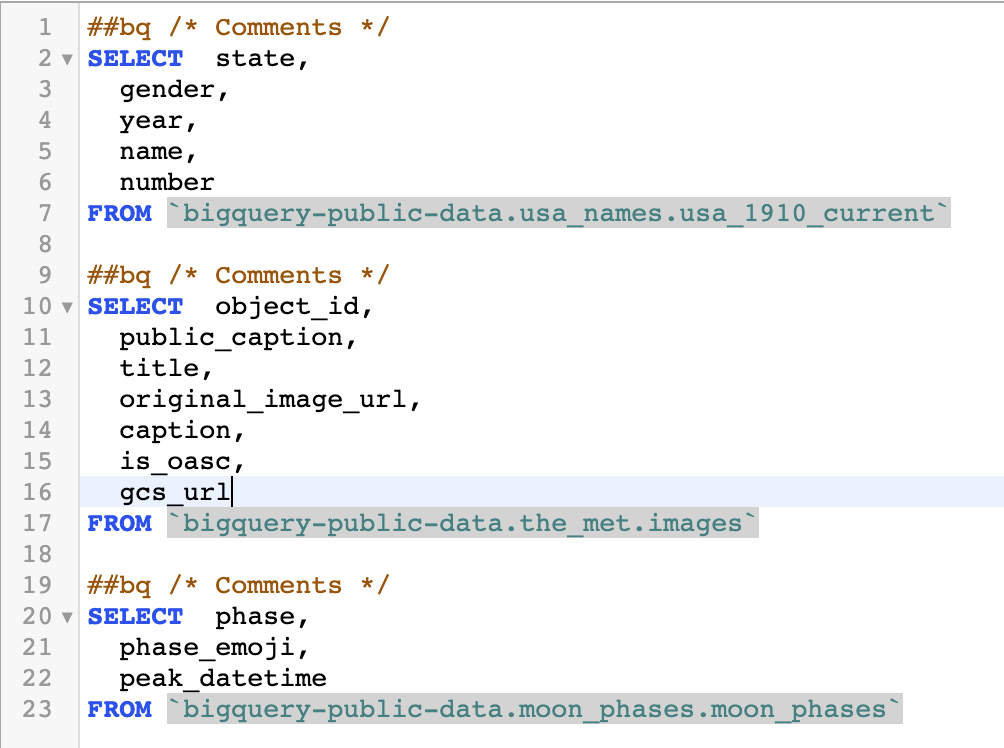Collapse the SELECT block at line 20
This screenshot has width=1004, height=748.
coord(67,617)
